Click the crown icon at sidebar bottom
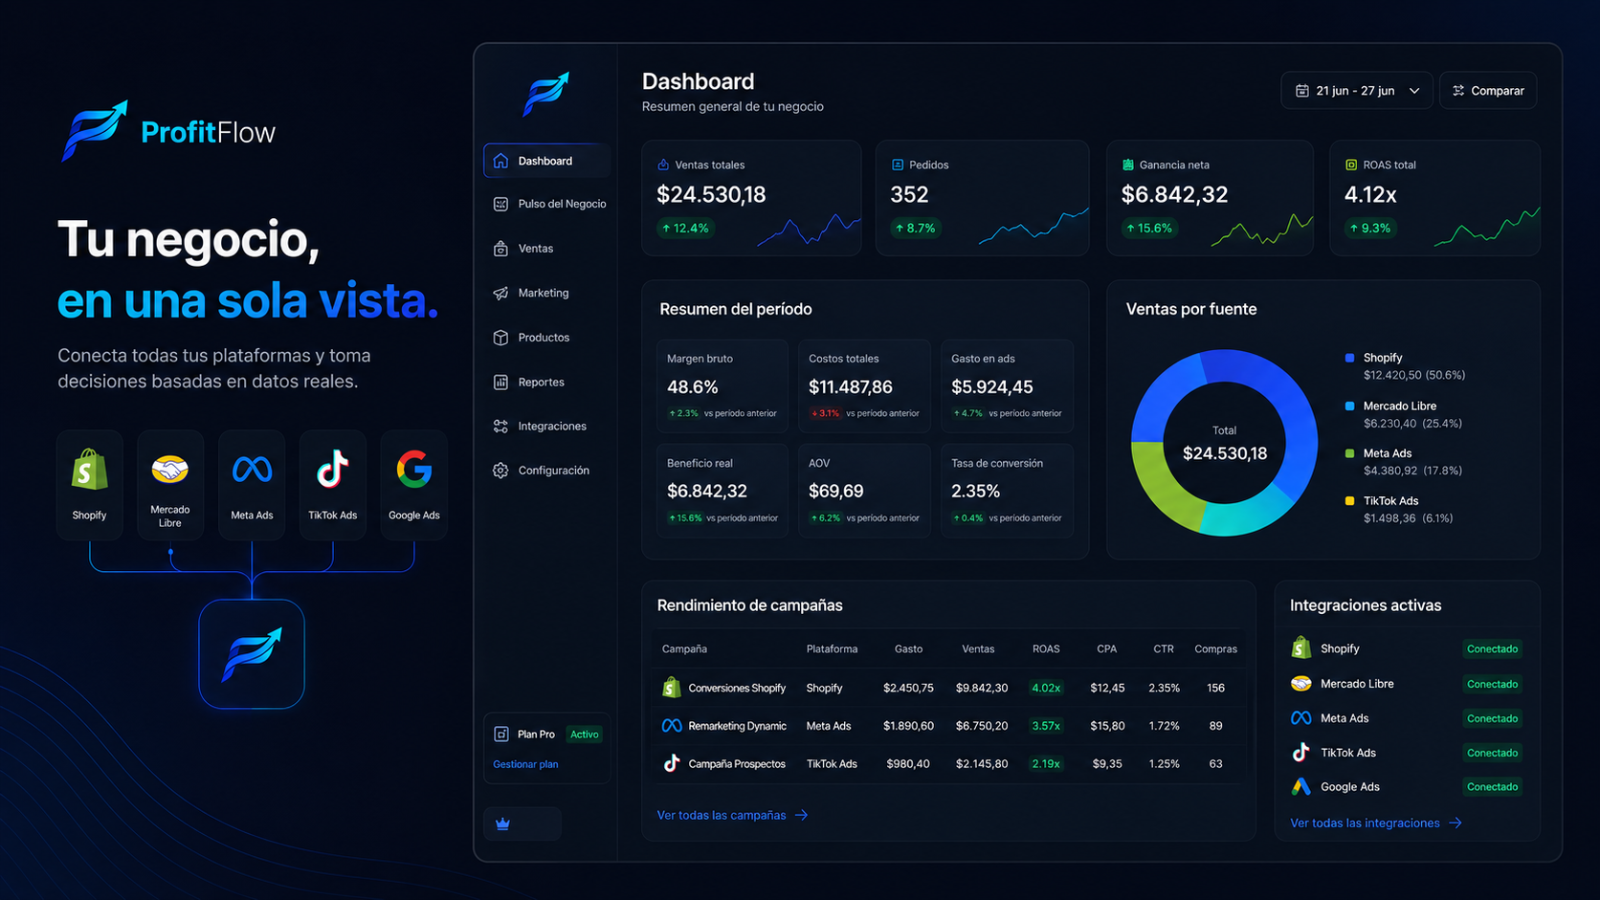 coord(503,824)
